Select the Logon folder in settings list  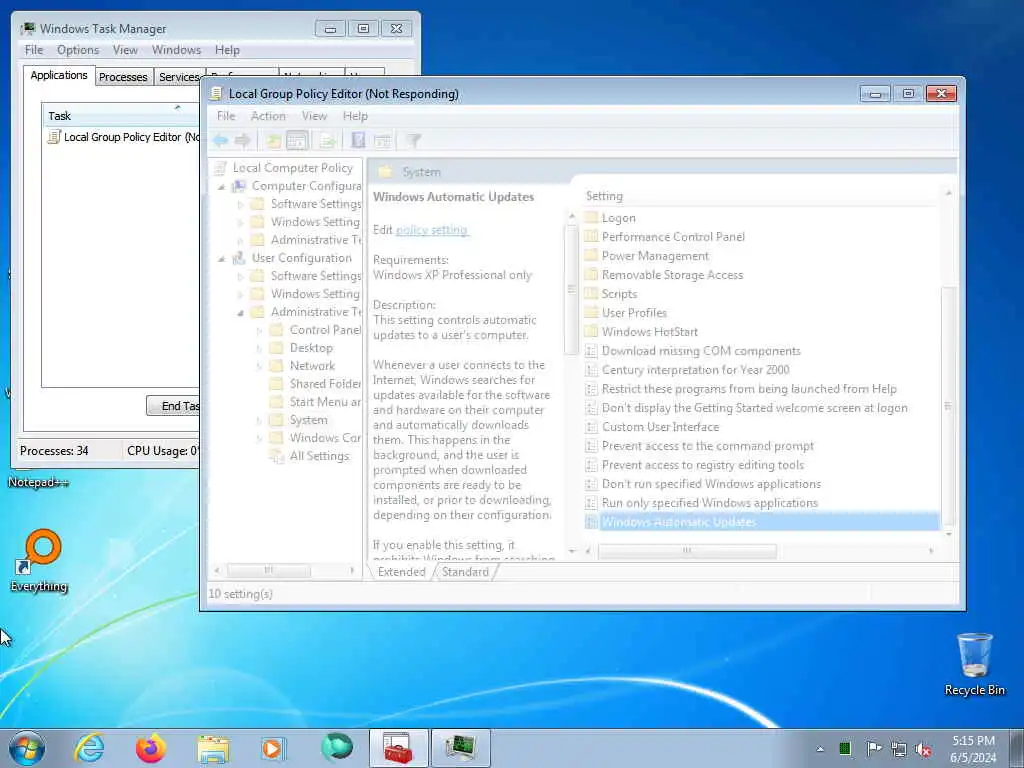[618, 218]
